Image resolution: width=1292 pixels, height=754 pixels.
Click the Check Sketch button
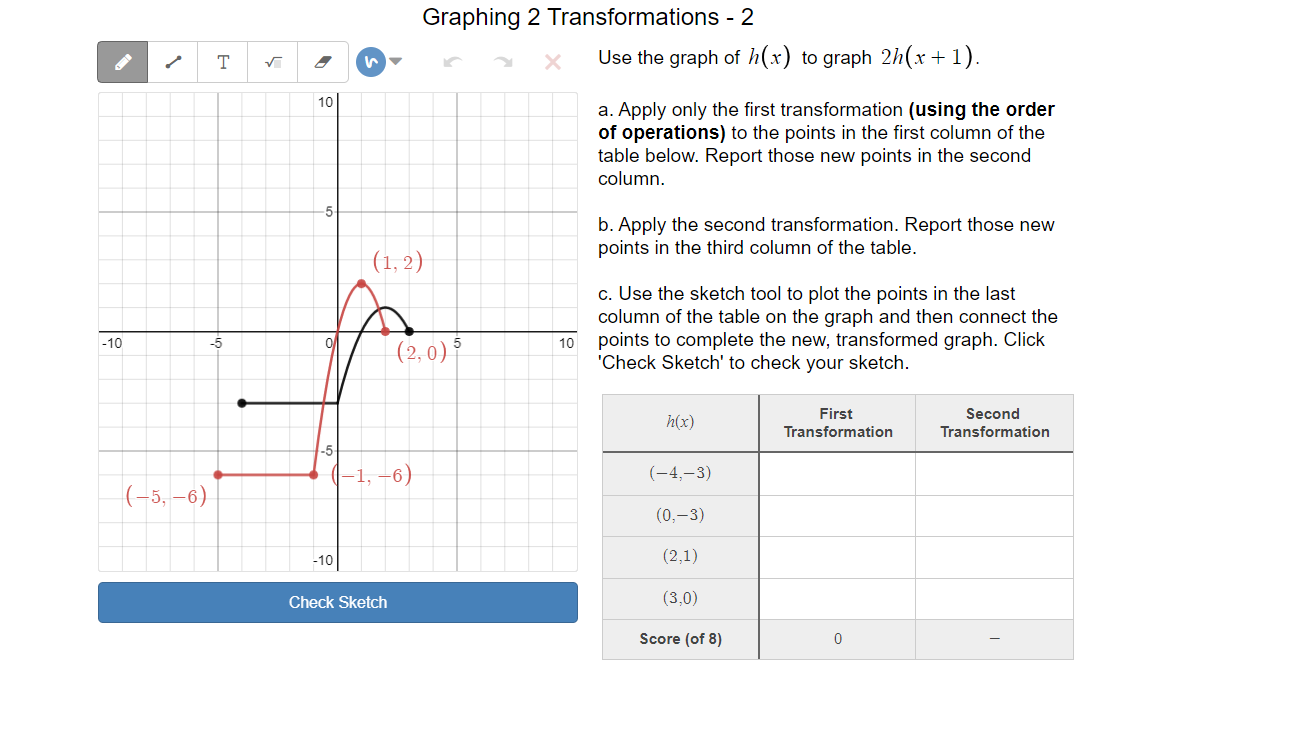click(x=337, y=602)
